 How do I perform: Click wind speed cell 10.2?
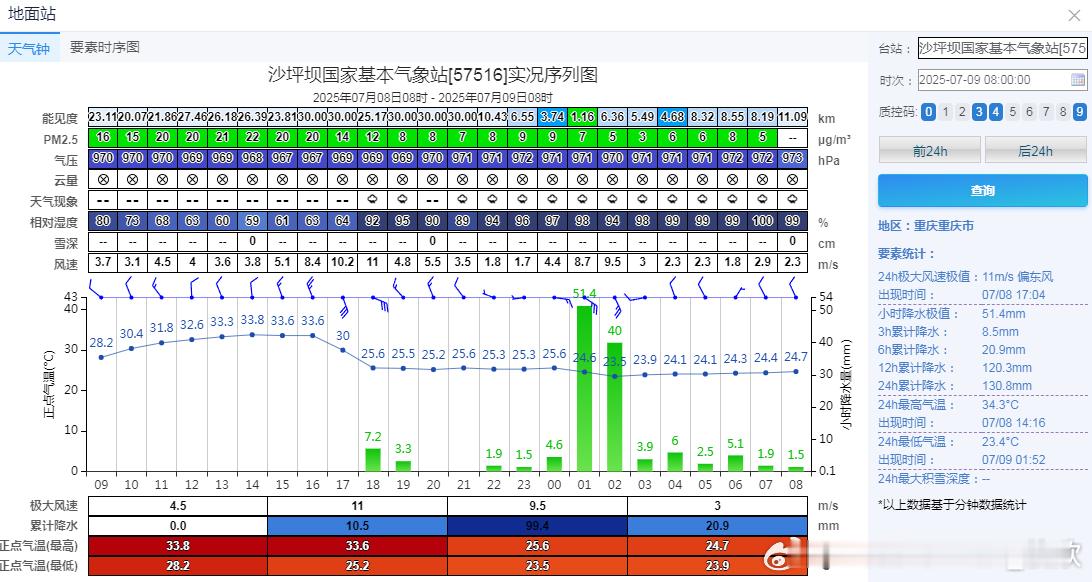343,262
